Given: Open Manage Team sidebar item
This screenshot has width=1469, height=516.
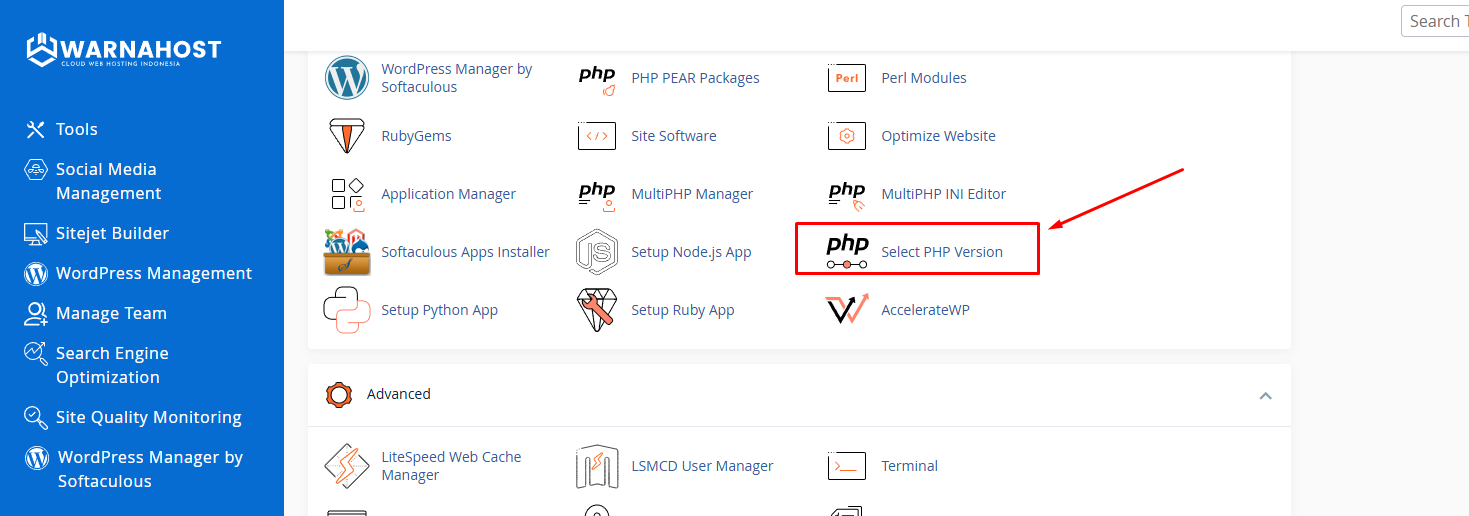Looking at the screenshot, I should pos(111,313).
